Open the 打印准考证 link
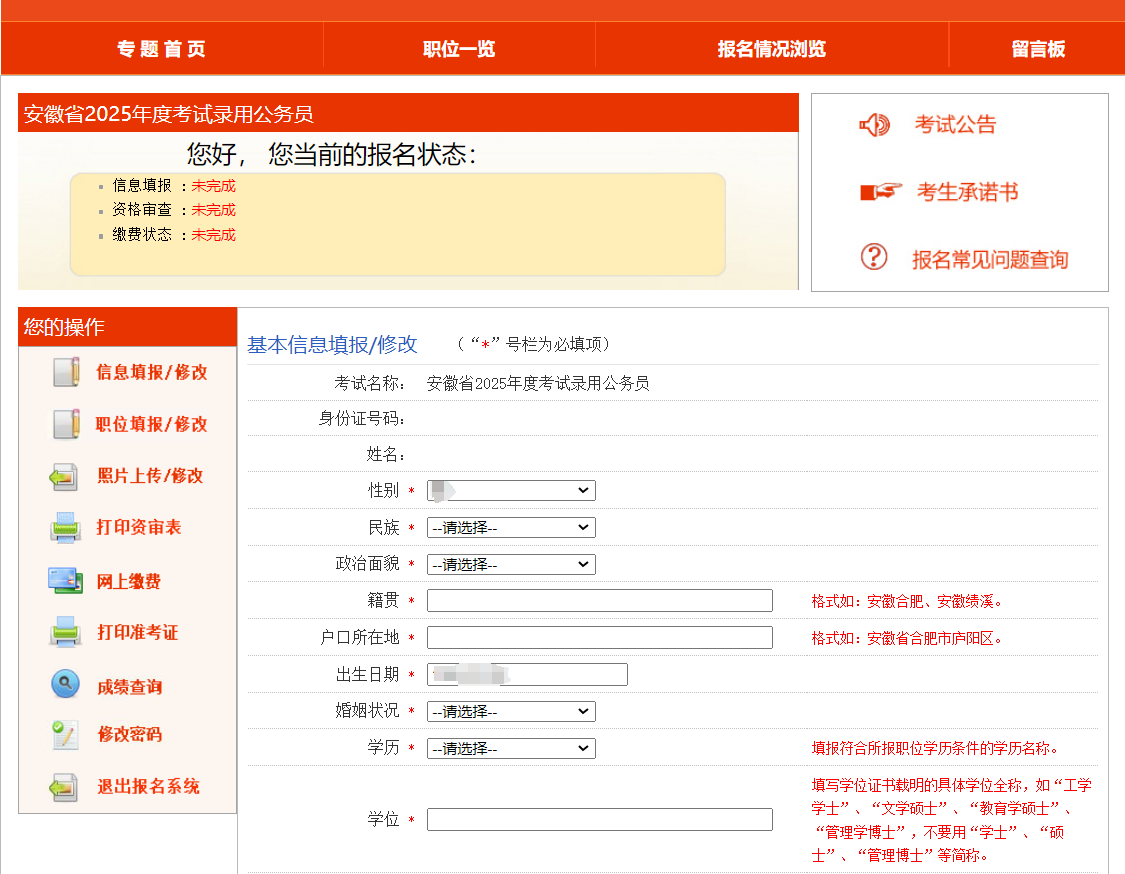Image resolution: width=1125 pixels, height=874 pixels. pos(138,632)
